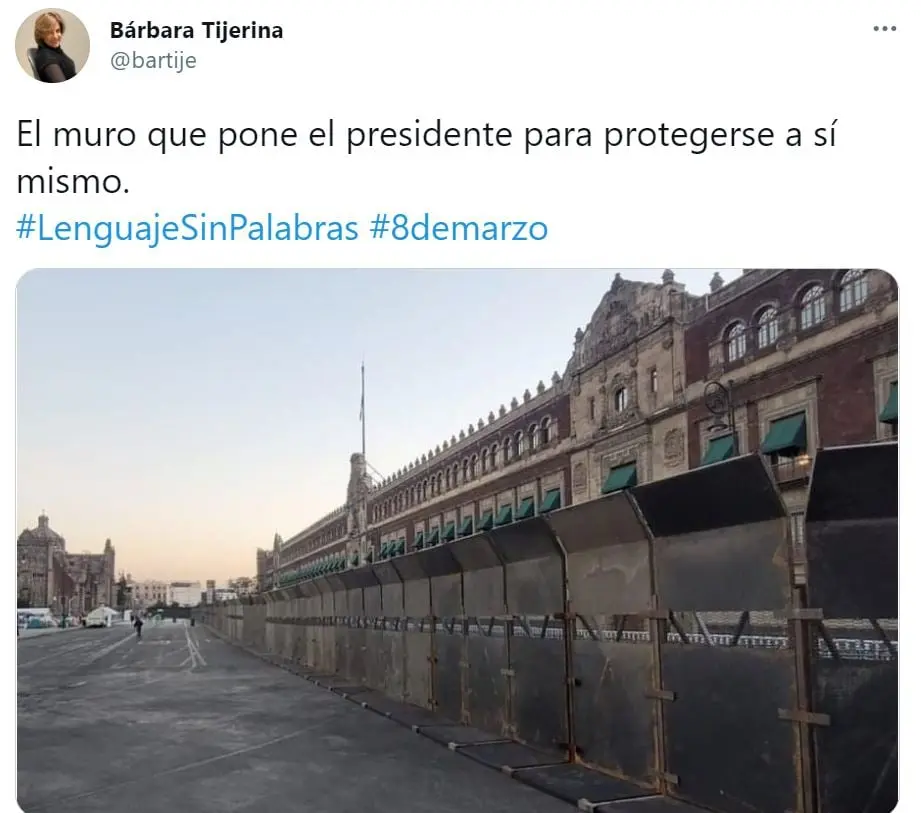This screenshot has height=813, width=921.
Task: Click the word 'presidente' in tweet text
Action: 429,135
